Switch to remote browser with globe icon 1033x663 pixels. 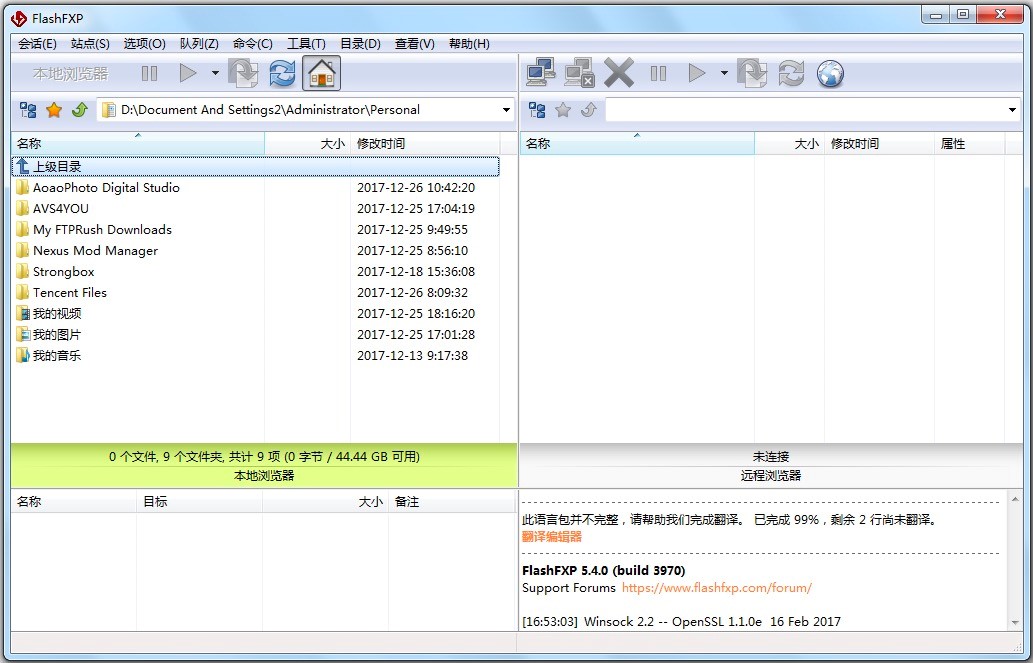pyautogui.click(x=830, y=73)
